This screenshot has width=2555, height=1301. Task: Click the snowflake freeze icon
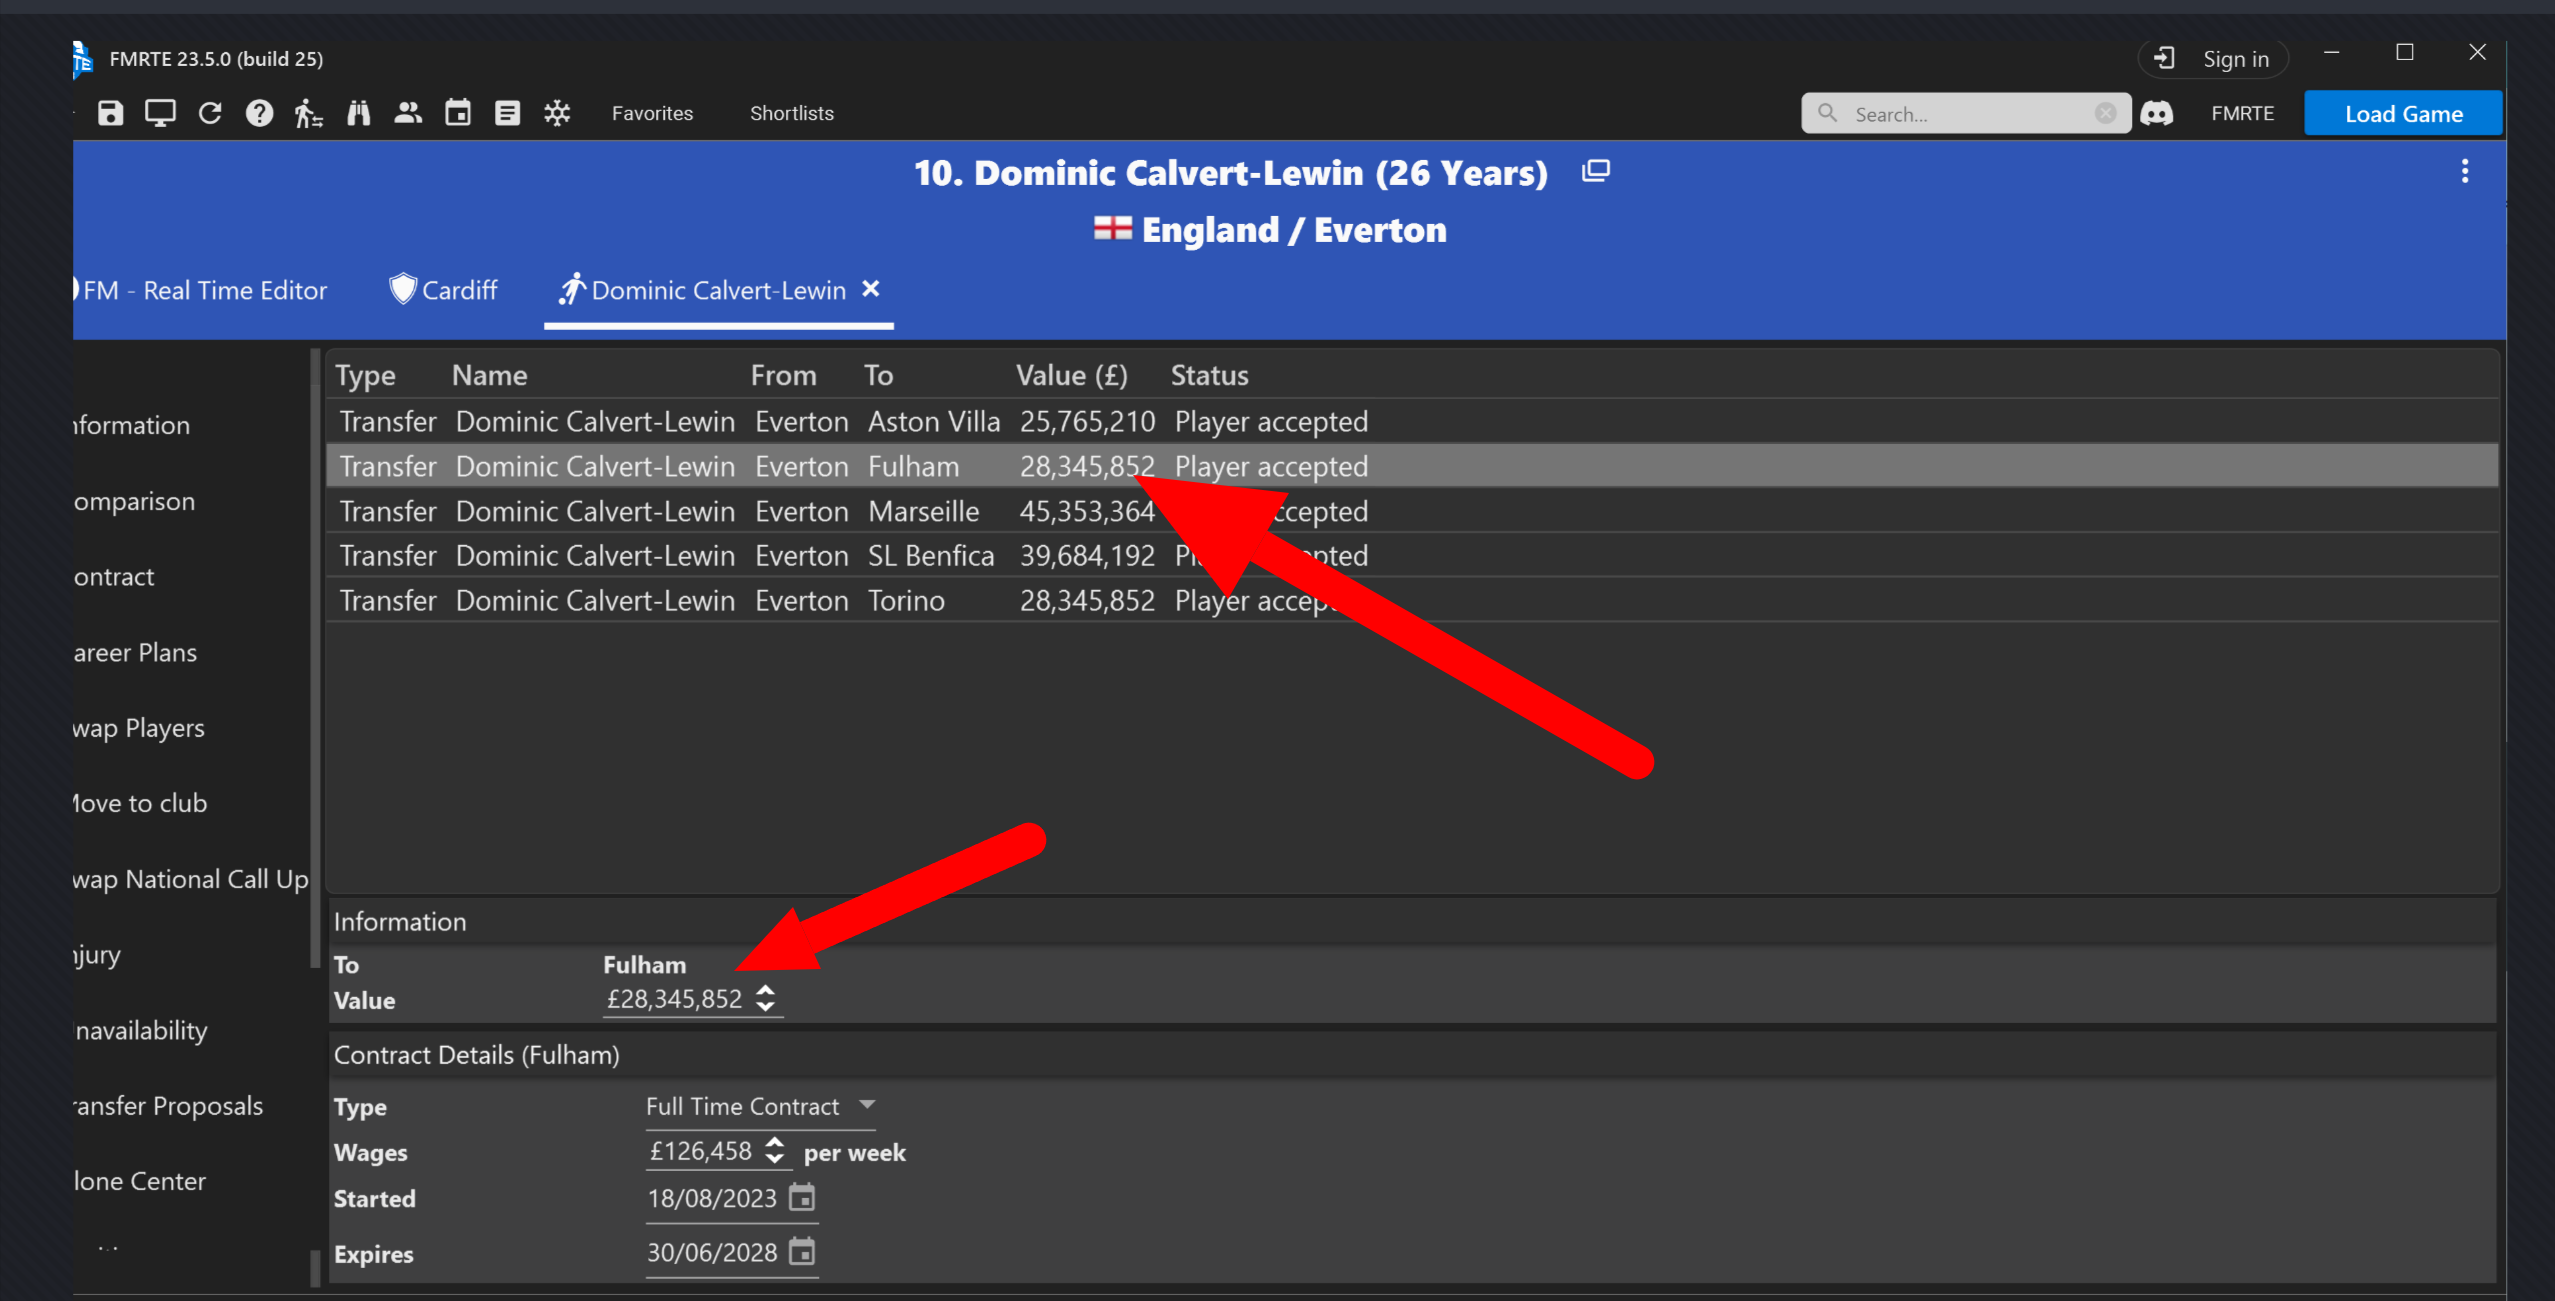coord(557,113)
